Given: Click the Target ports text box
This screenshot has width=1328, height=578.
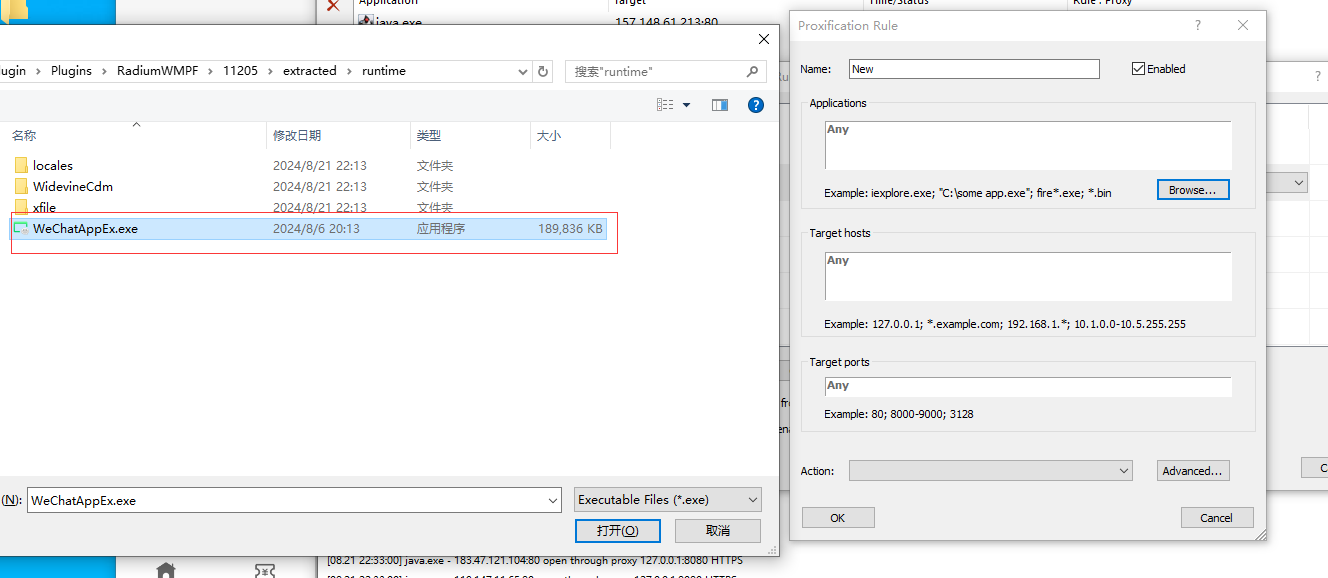Looking at the screenshot, I should pyautogui.click(x=1028, y=386).
